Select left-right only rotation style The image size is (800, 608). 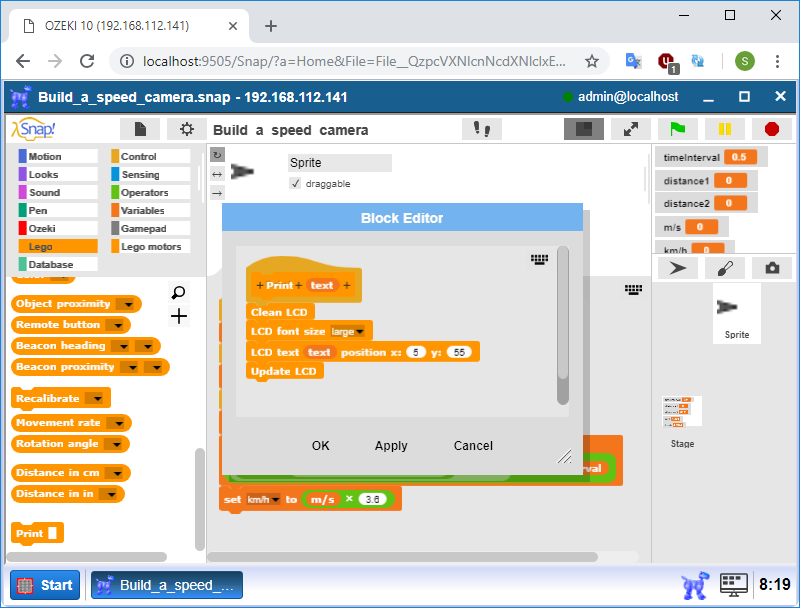pos(217,174)
